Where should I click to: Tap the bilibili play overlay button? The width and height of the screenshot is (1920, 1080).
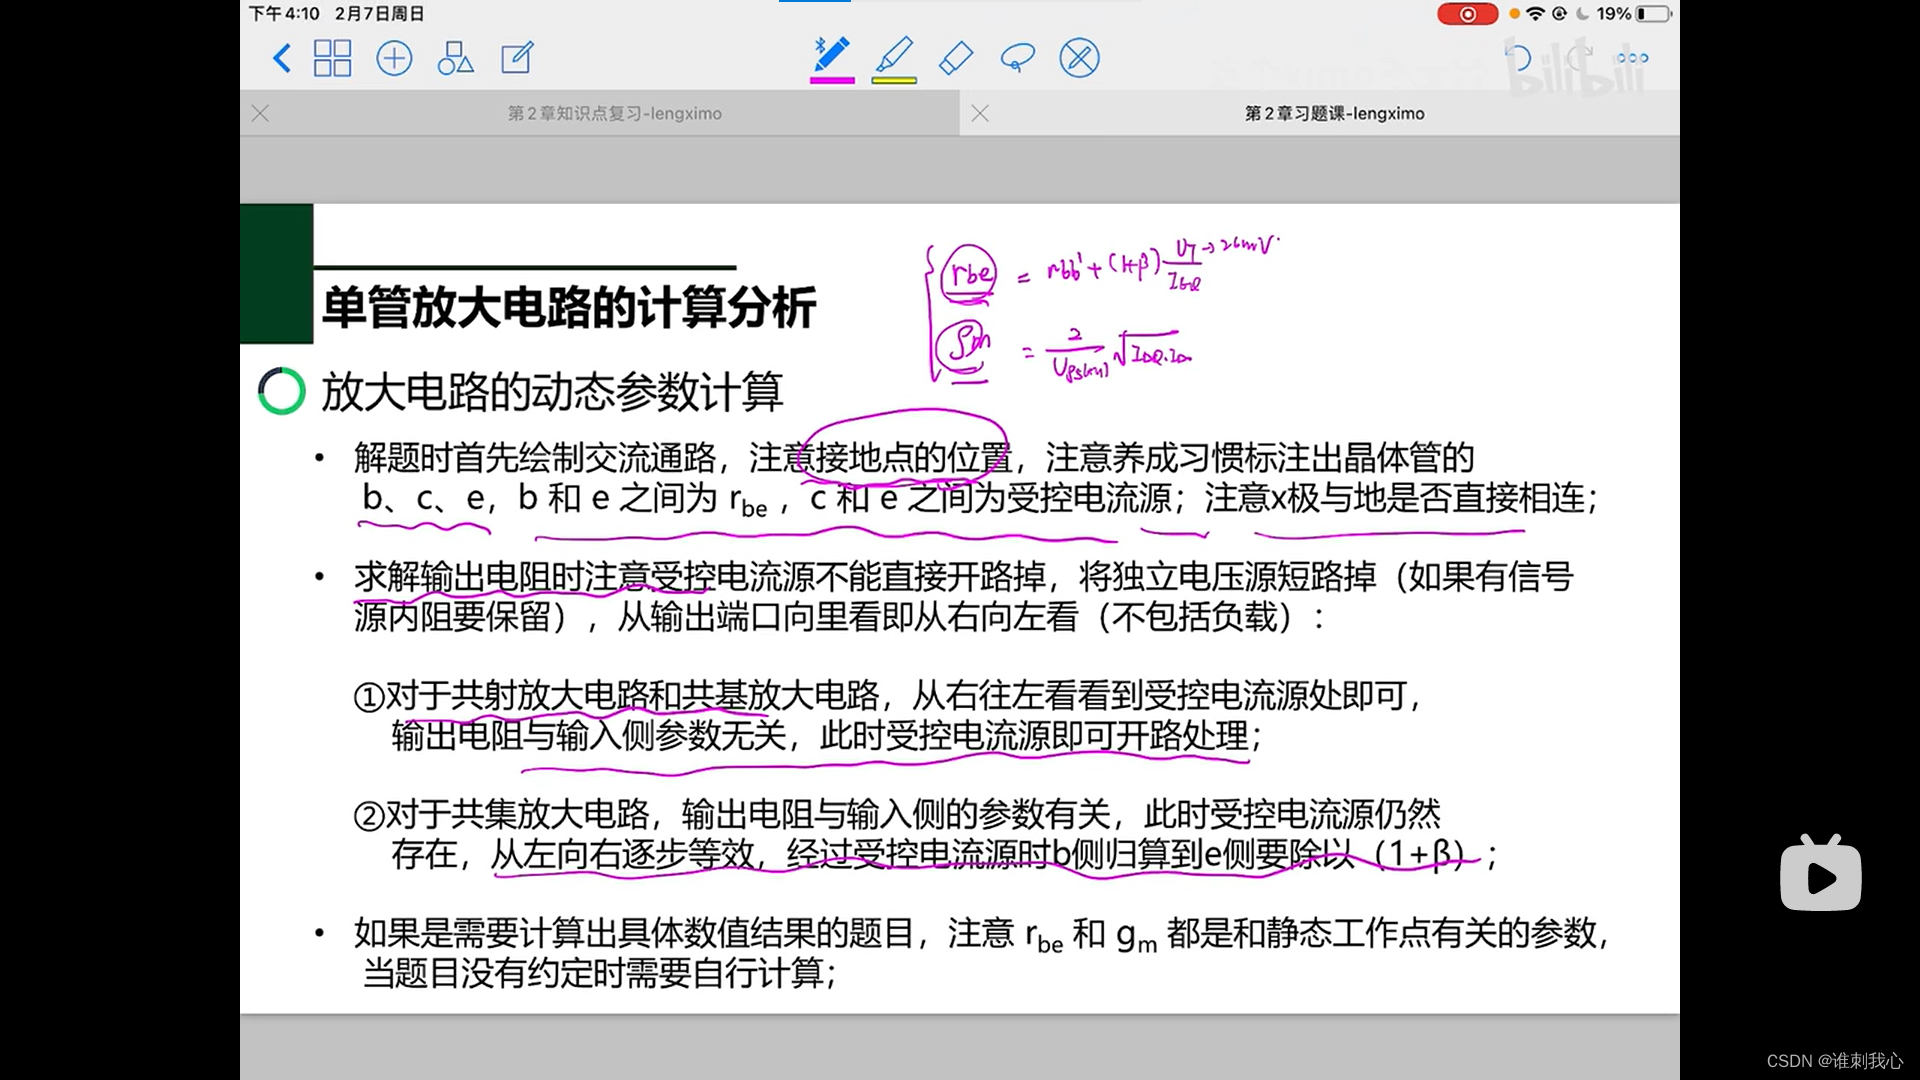click(x=1820, y=876)
